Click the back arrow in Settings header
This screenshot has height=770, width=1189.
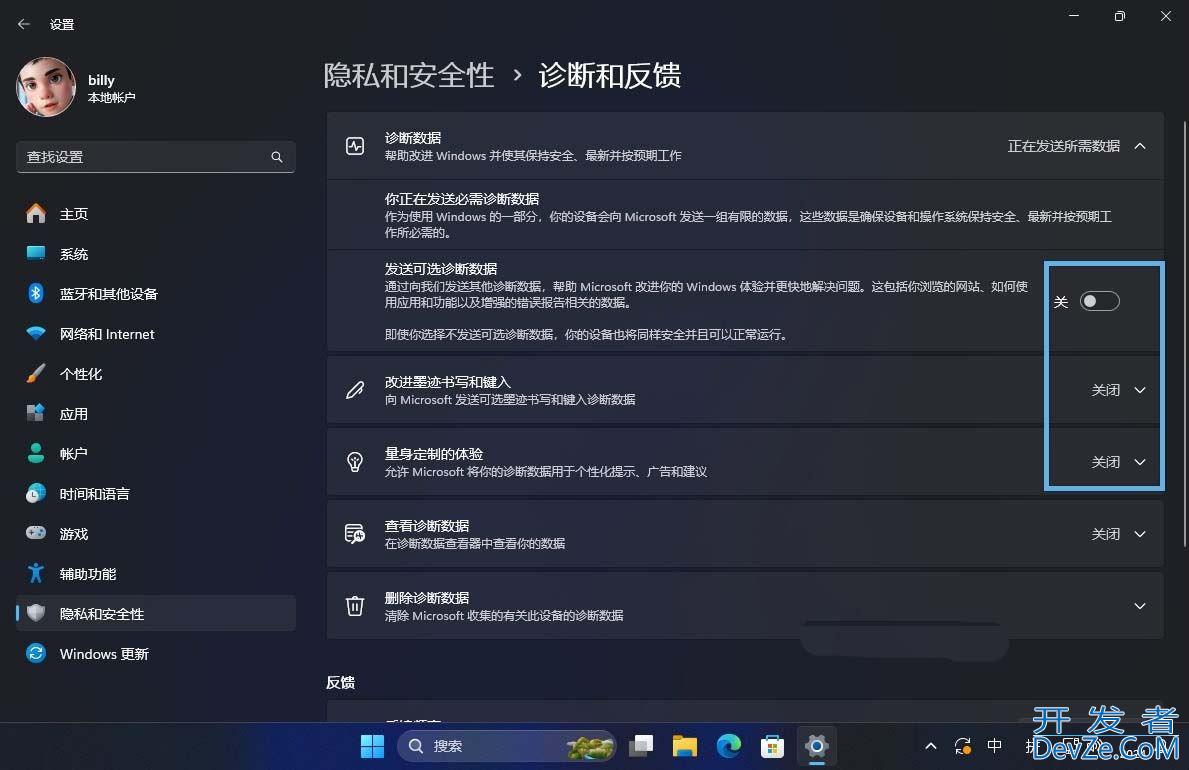(24, 24)
